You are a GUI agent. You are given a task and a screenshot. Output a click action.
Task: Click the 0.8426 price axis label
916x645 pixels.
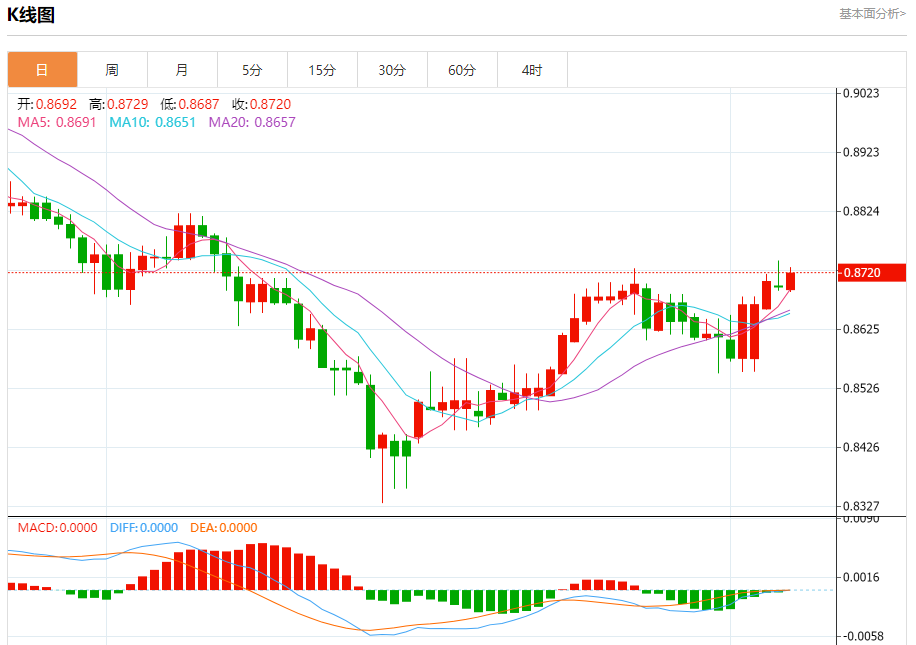[x=861, y=448]
